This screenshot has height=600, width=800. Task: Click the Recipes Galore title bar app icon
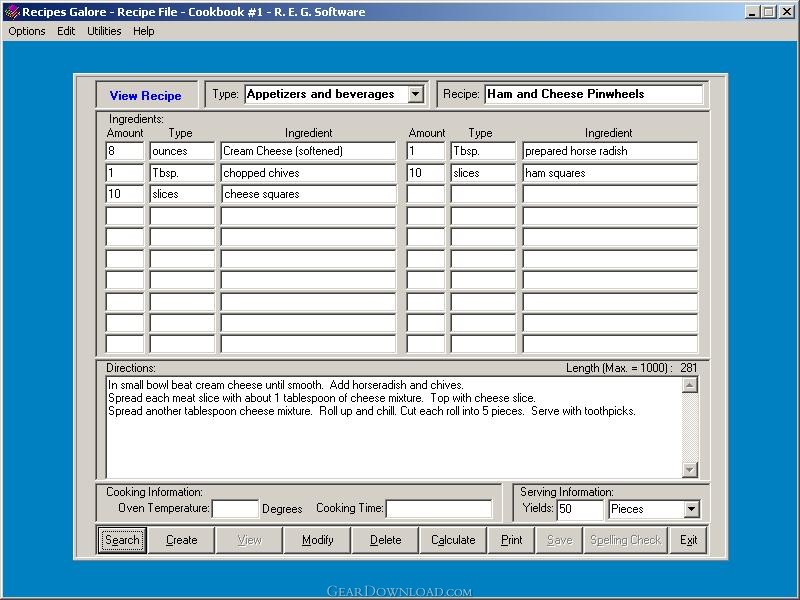[11, 12]
